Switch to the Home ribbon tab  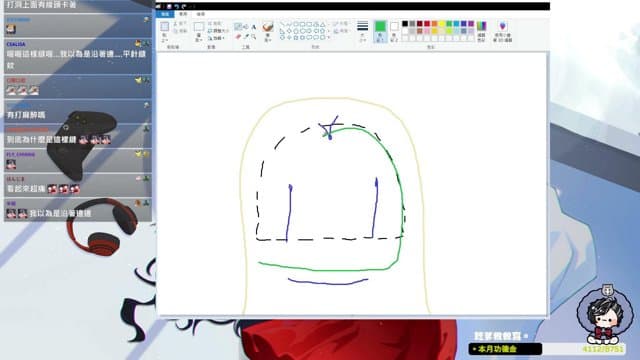click(183, 14)
